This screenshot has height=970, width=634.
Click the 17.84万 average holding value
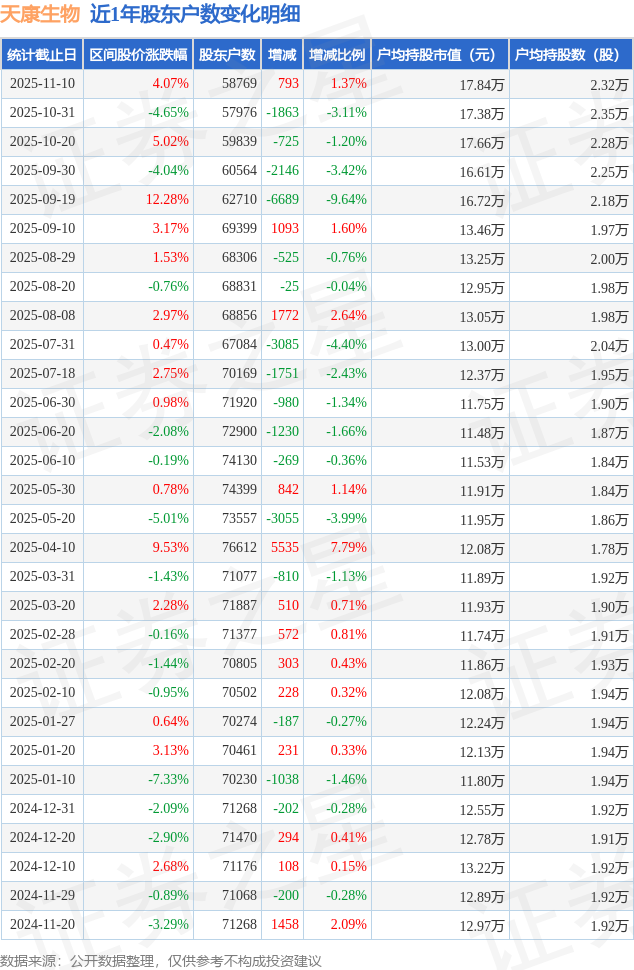click(481, 85)
